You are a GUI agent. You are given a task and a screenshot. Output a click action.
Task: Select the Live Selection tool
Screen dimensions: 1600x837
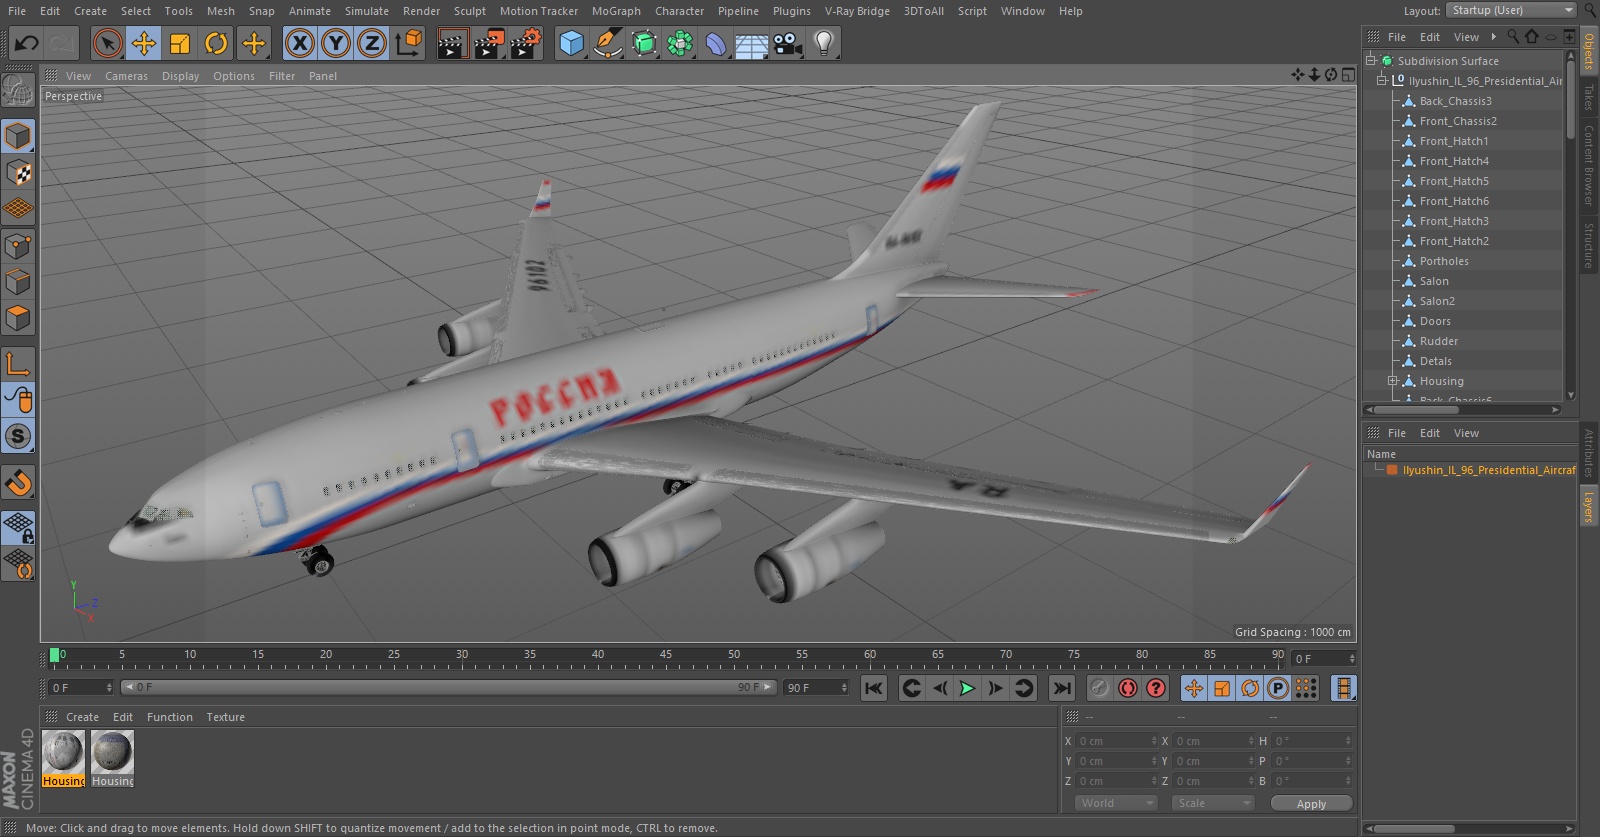point(108,43)
